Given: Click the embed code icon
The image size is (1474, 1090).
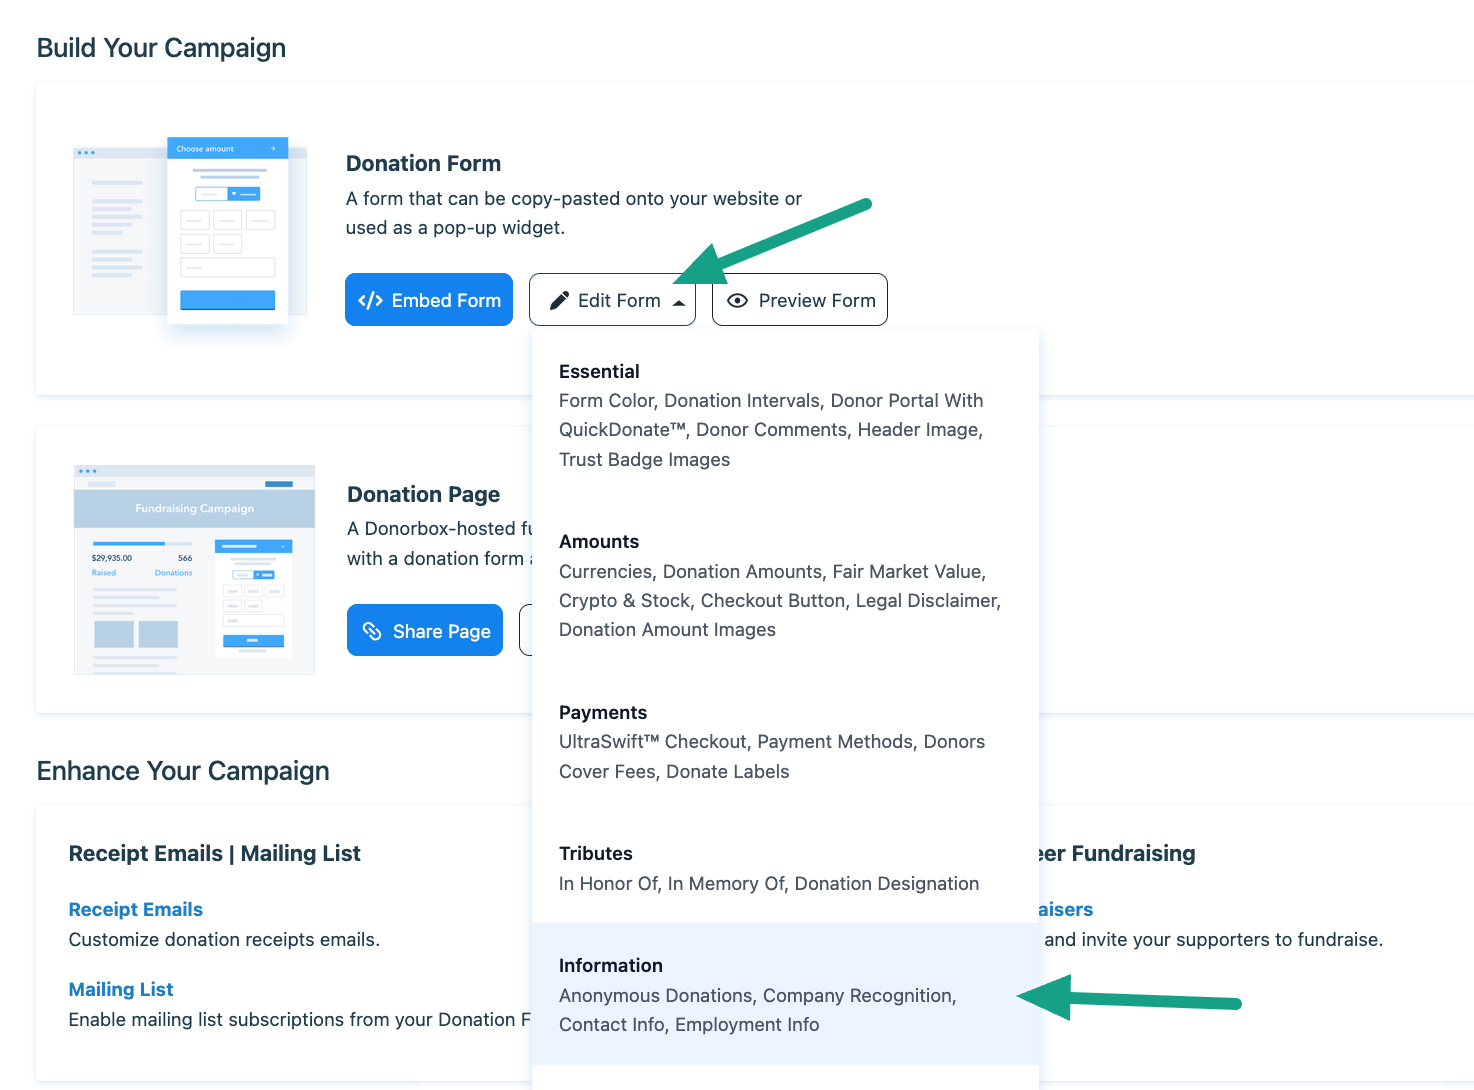Looking at the screenshot, I should [x=370, y=301].
